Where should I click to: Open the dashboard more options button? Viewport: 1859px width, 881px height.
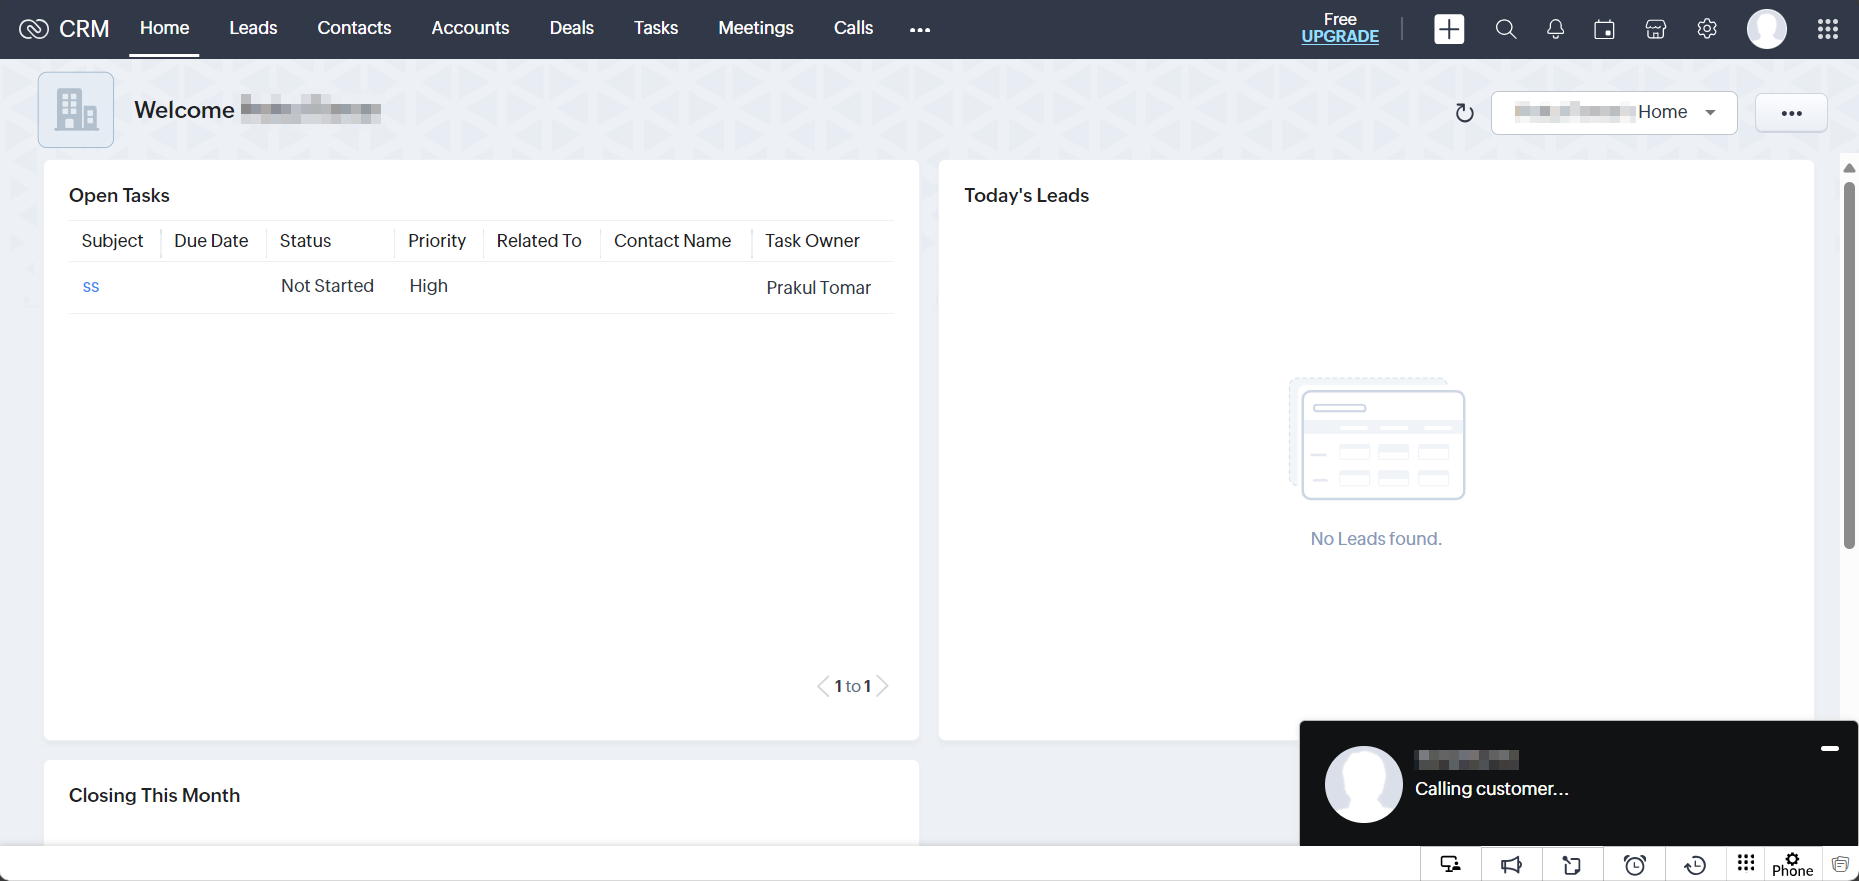point(1792,113)
